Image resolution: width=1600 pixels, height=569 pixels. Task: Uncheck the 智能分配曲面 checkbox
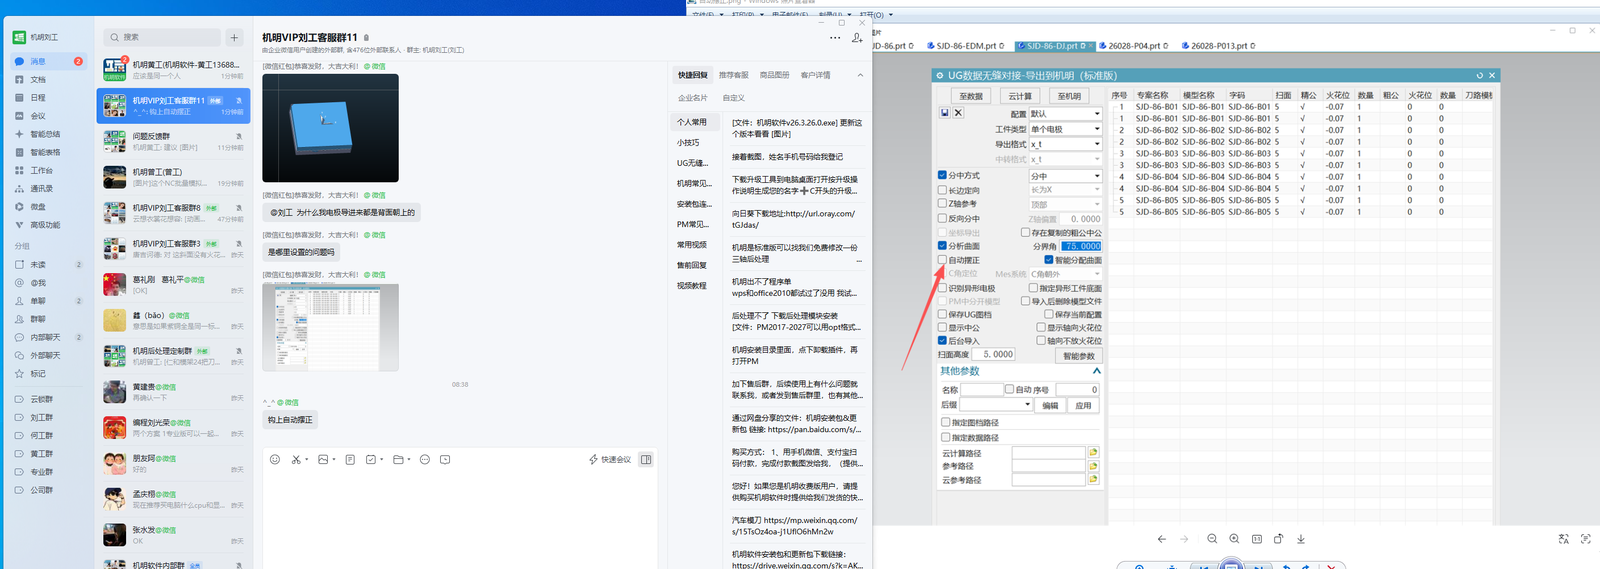coord(1049,259)
